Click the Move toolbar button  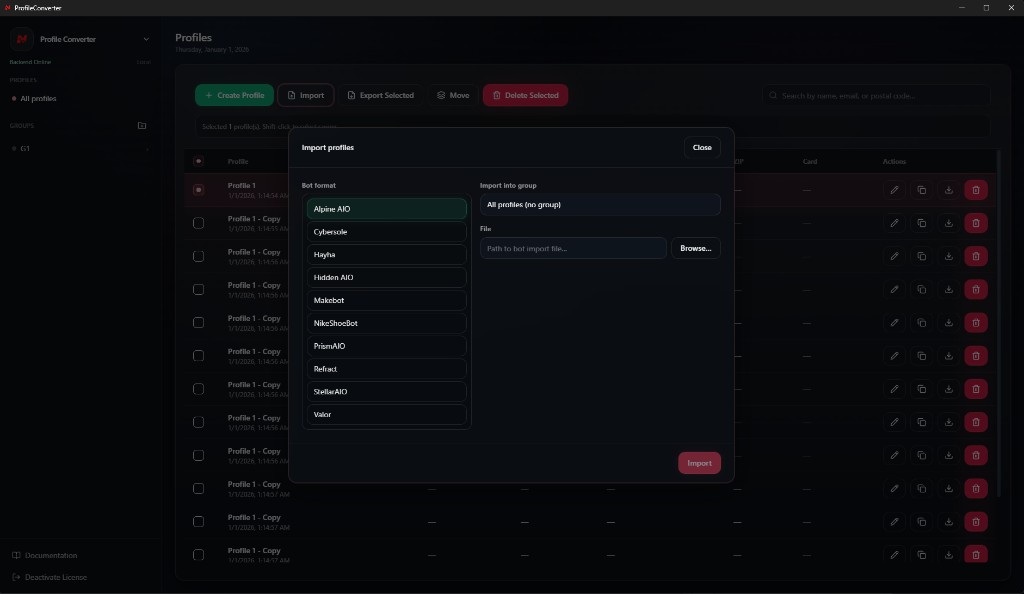[453, 95]
